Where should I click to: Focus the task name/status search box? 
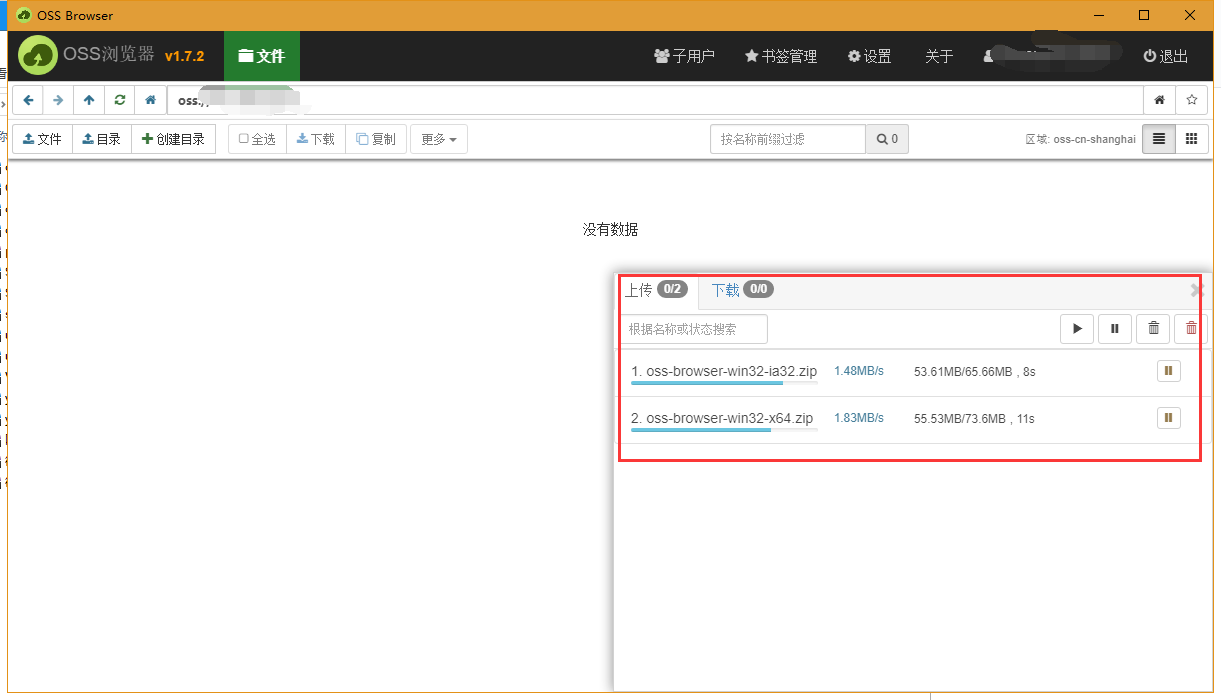[695, 328]
